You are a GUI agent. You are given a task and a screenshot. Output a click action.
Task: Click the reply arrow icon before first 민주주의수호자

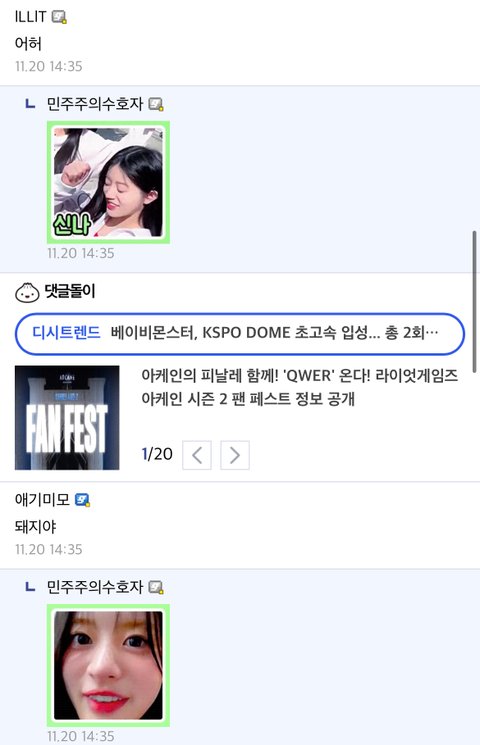point(30,103)
